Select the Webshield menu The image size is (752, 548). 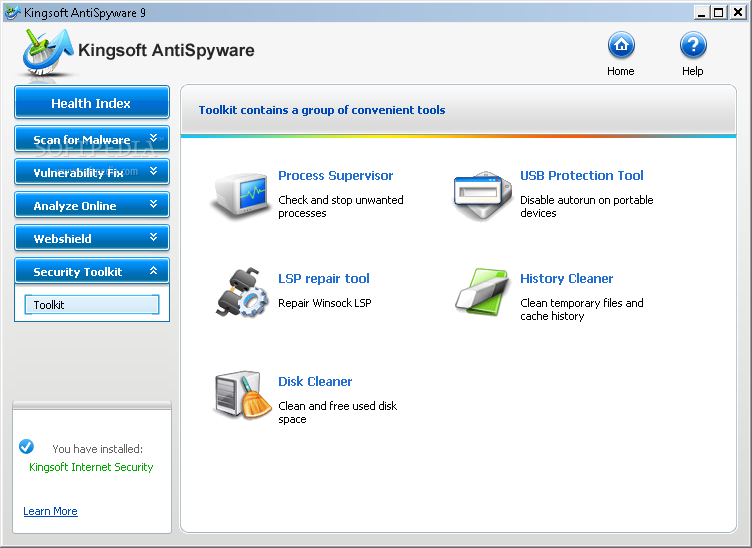click(x=92, y=238)
